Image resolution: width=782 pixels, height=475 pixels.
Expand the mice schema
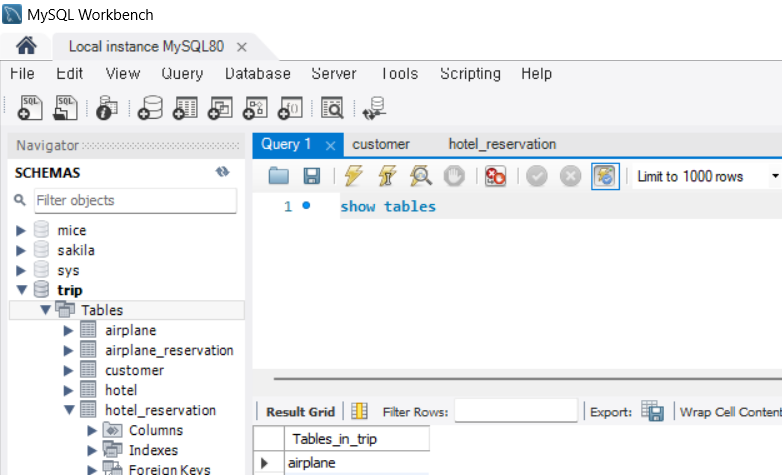[20, 231]
